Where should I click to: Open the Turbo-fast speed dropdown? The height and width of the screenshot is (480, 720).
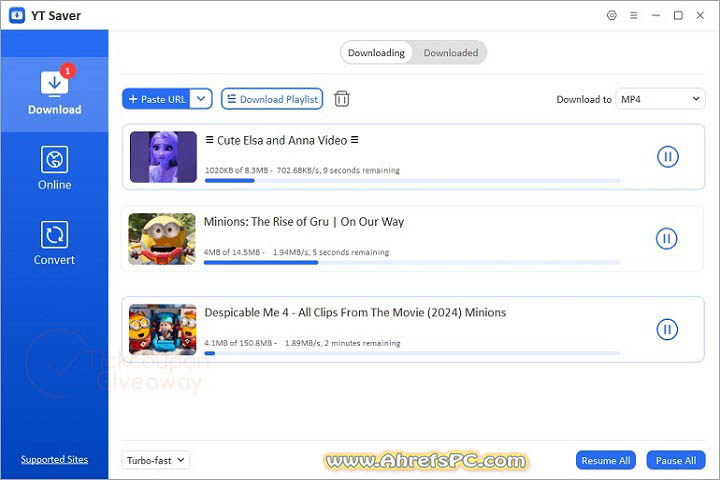(x=156, y=460)
